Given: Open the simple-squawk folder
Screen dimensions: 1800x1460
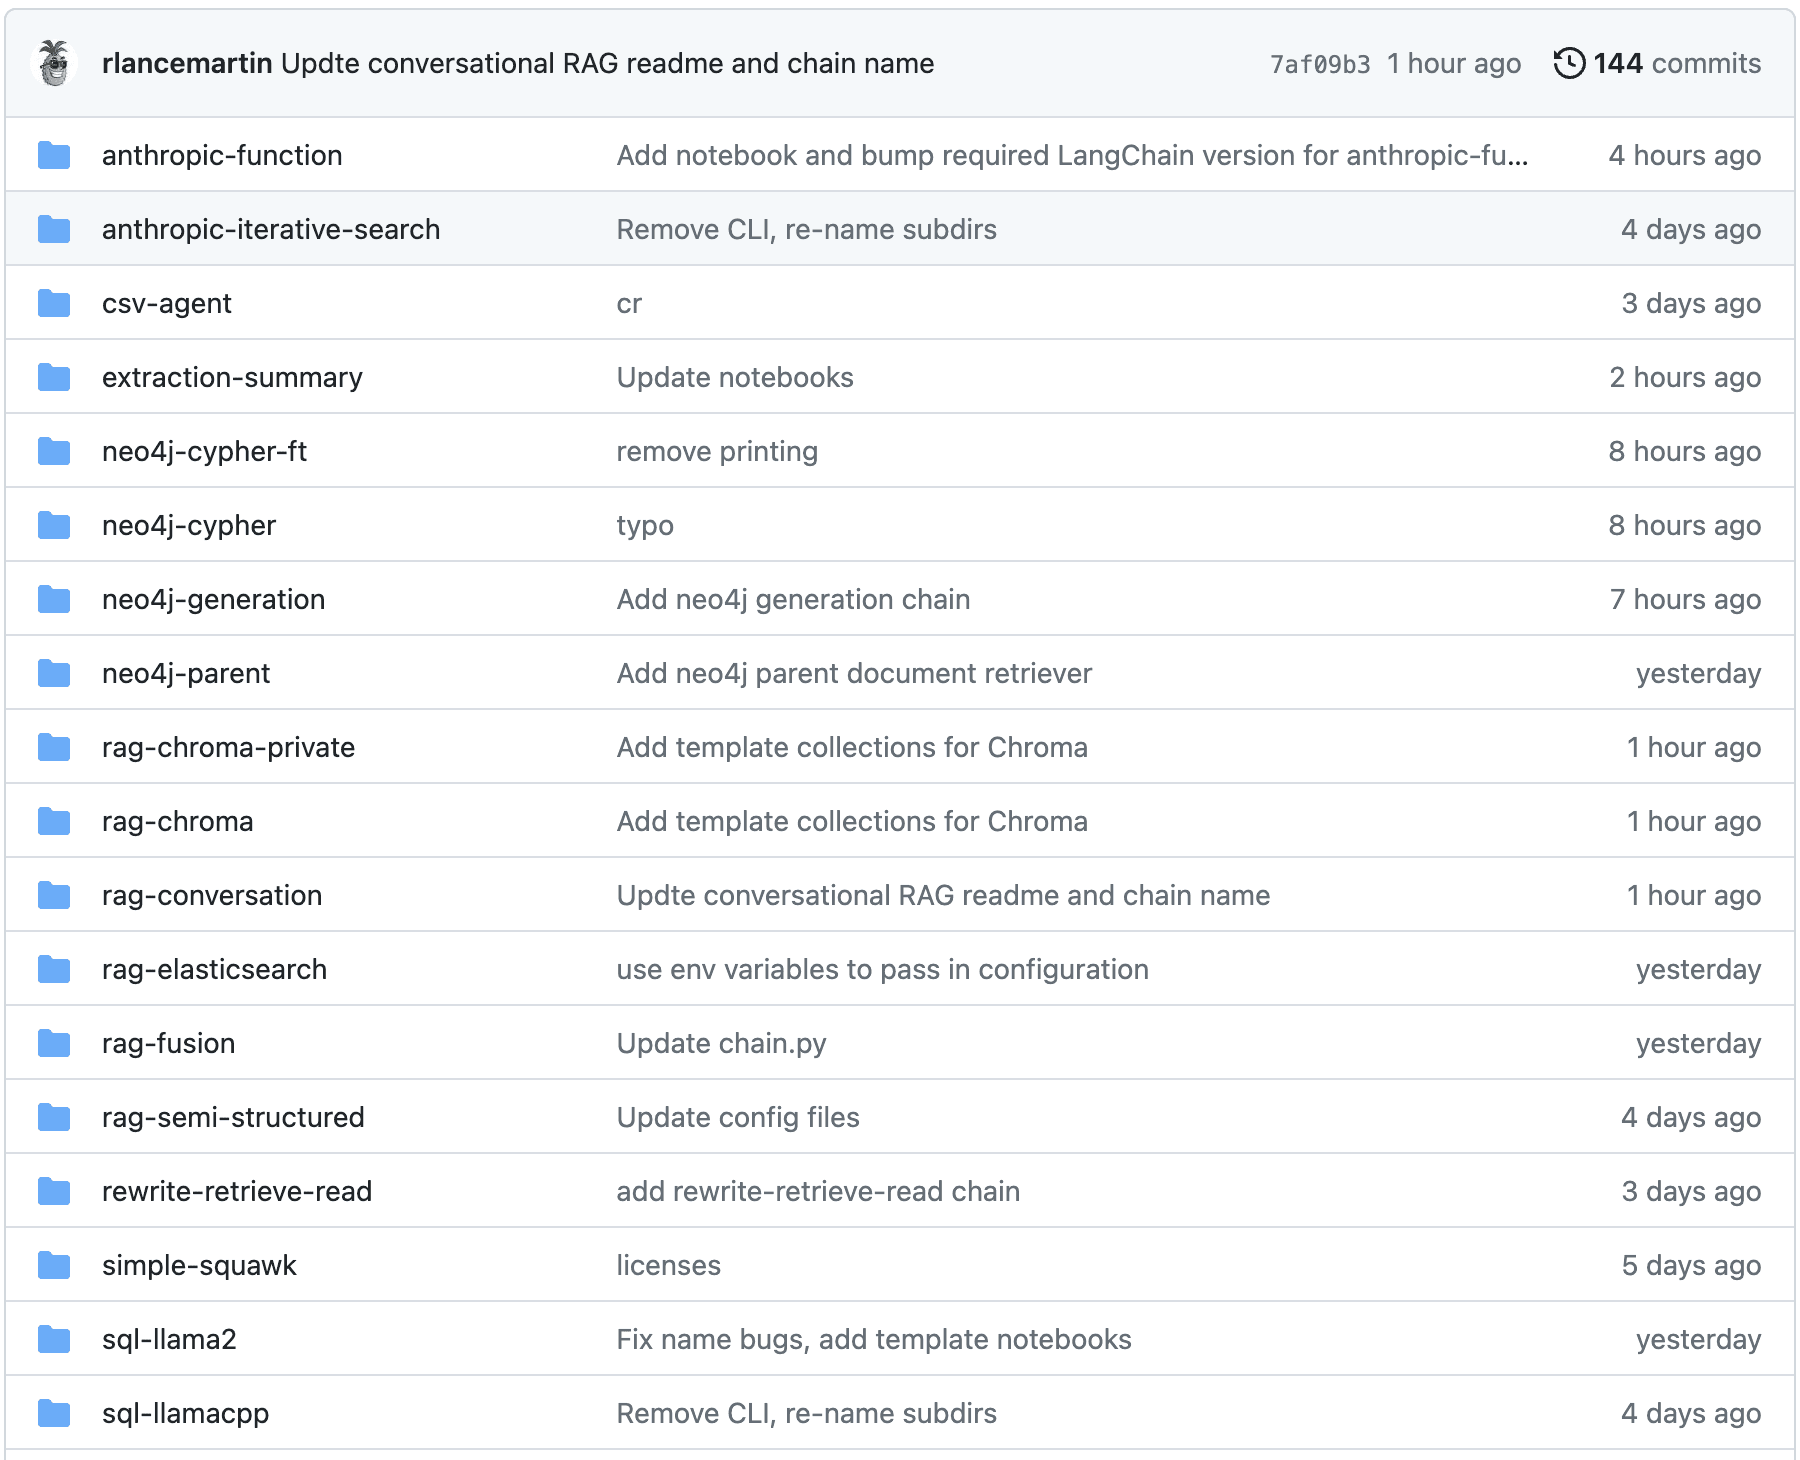Looking at the screenshot, I should [x=200, y=1265].
